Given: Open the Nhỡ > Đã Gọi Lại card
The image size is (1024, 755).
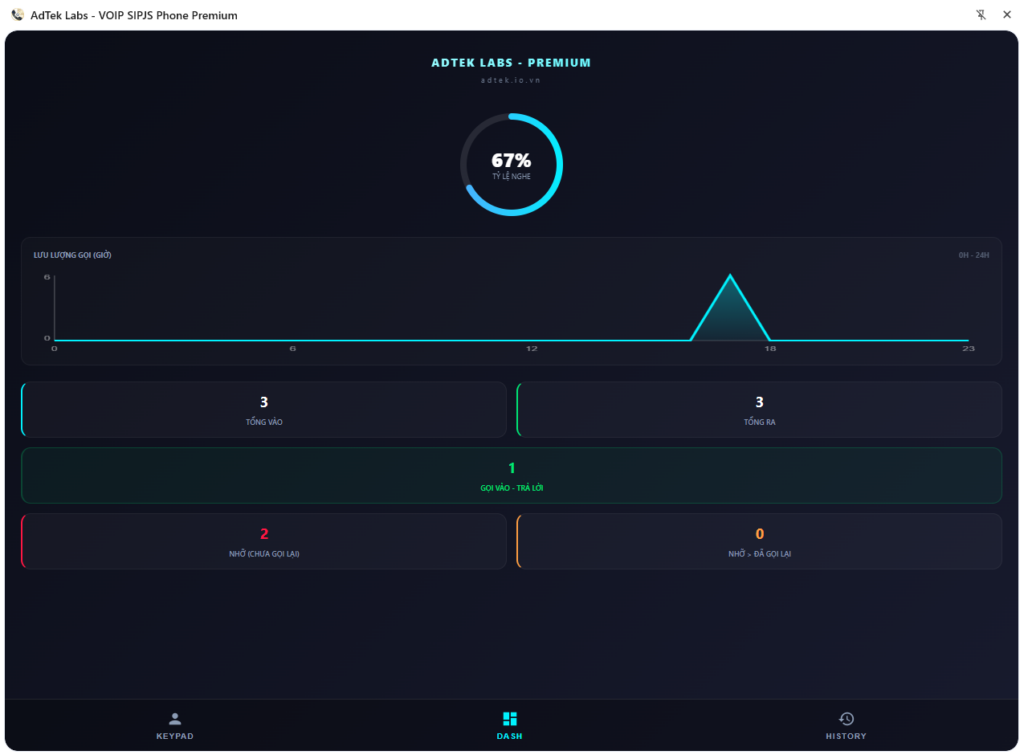Looking at the screenshot, I should point(759,541).
